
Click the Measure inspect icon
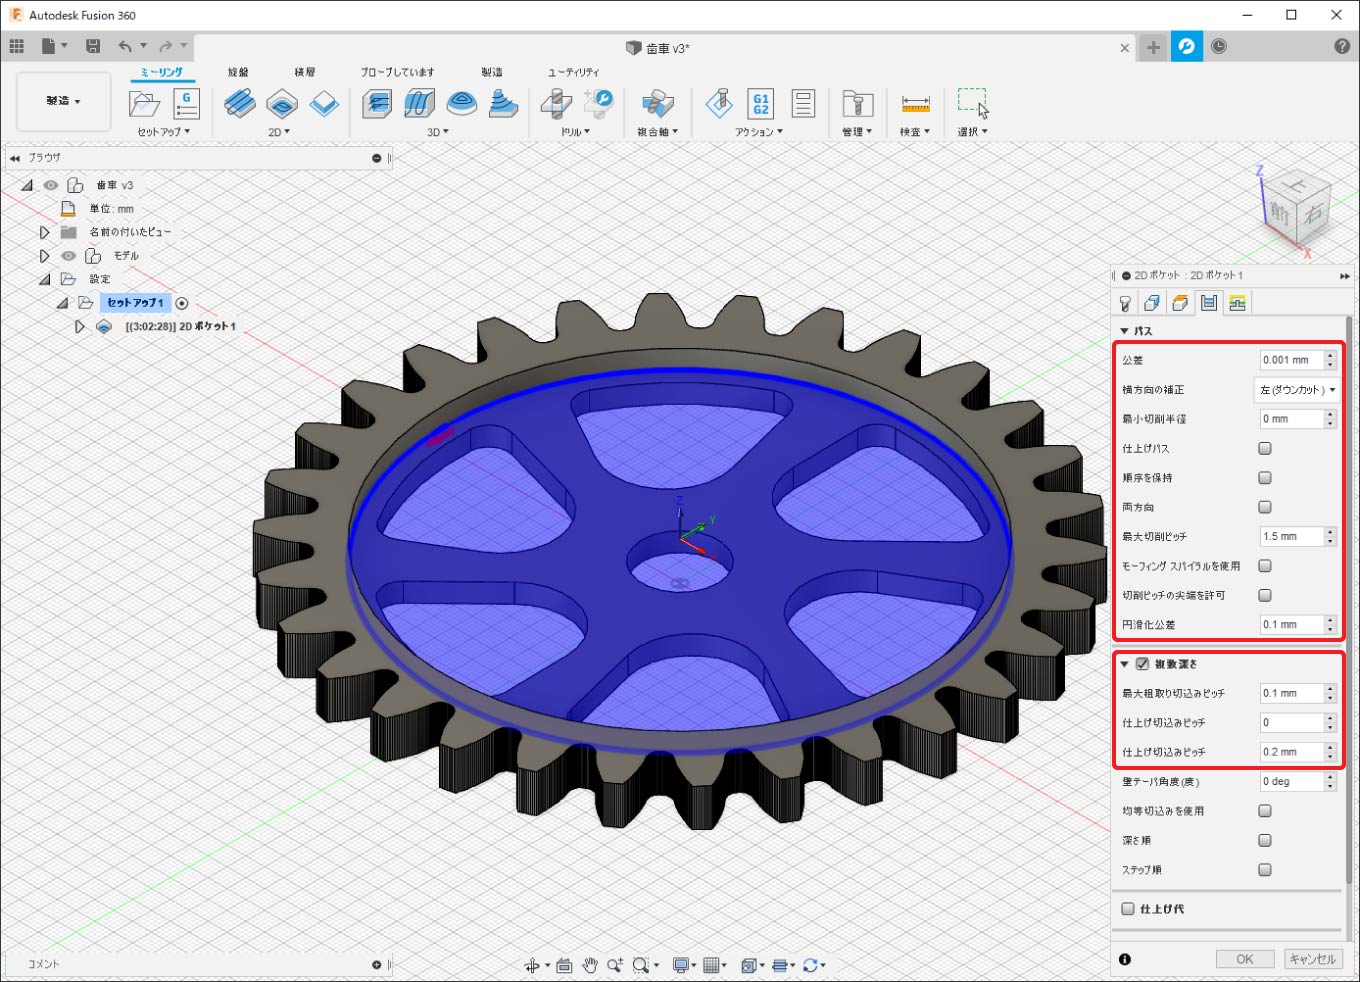915,104
